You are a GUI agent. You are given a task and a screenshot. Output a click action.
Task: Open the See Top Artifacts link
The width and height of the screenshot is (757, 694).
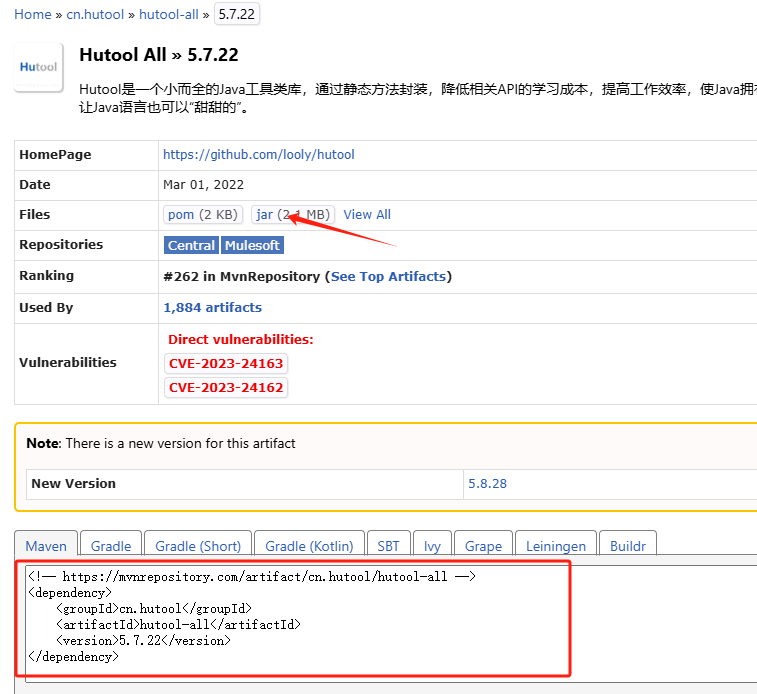[388, 277]
